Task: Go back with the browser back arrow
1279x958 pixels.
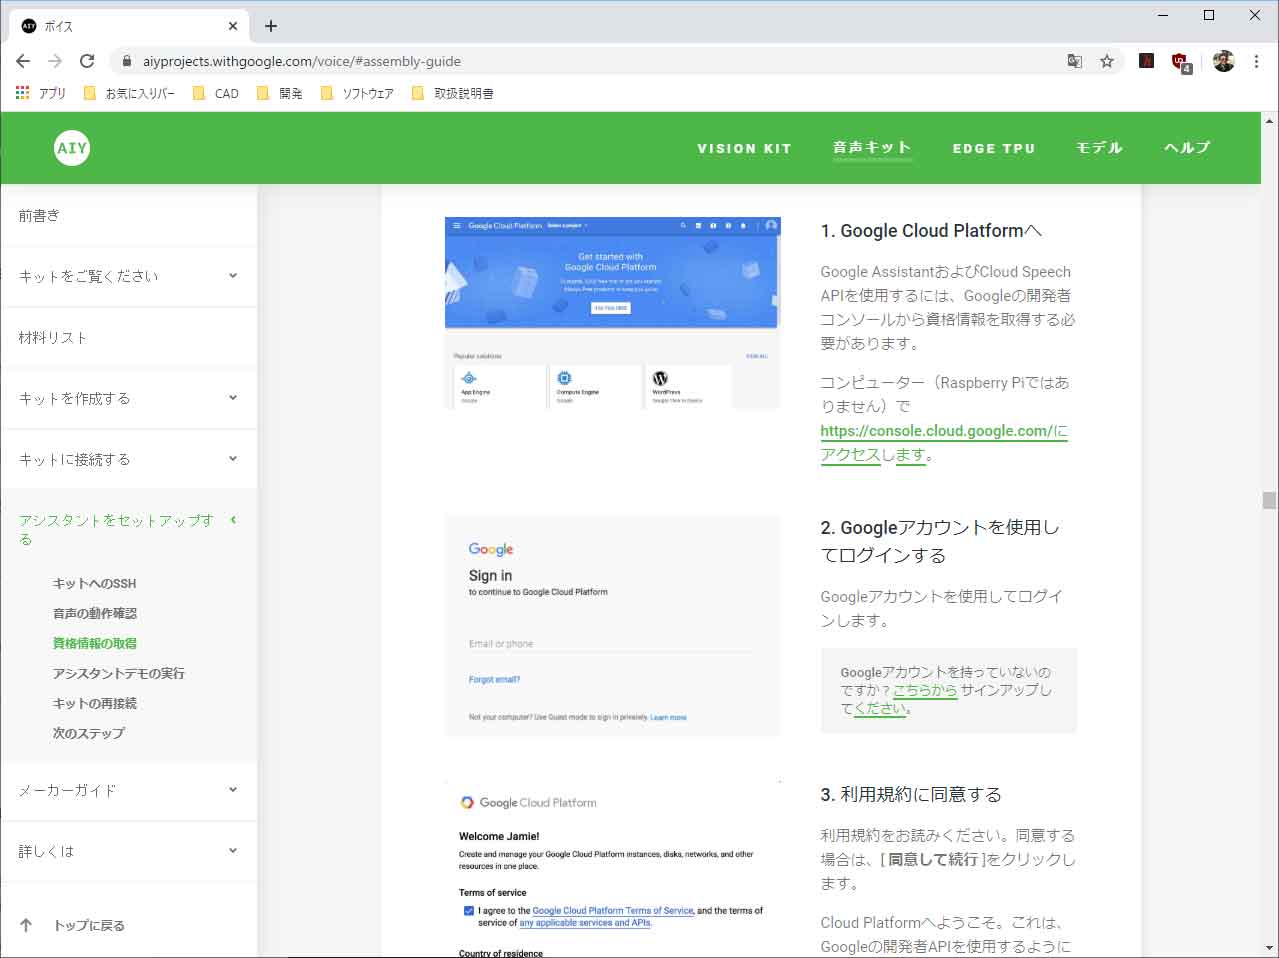Action: click(23, 61)
